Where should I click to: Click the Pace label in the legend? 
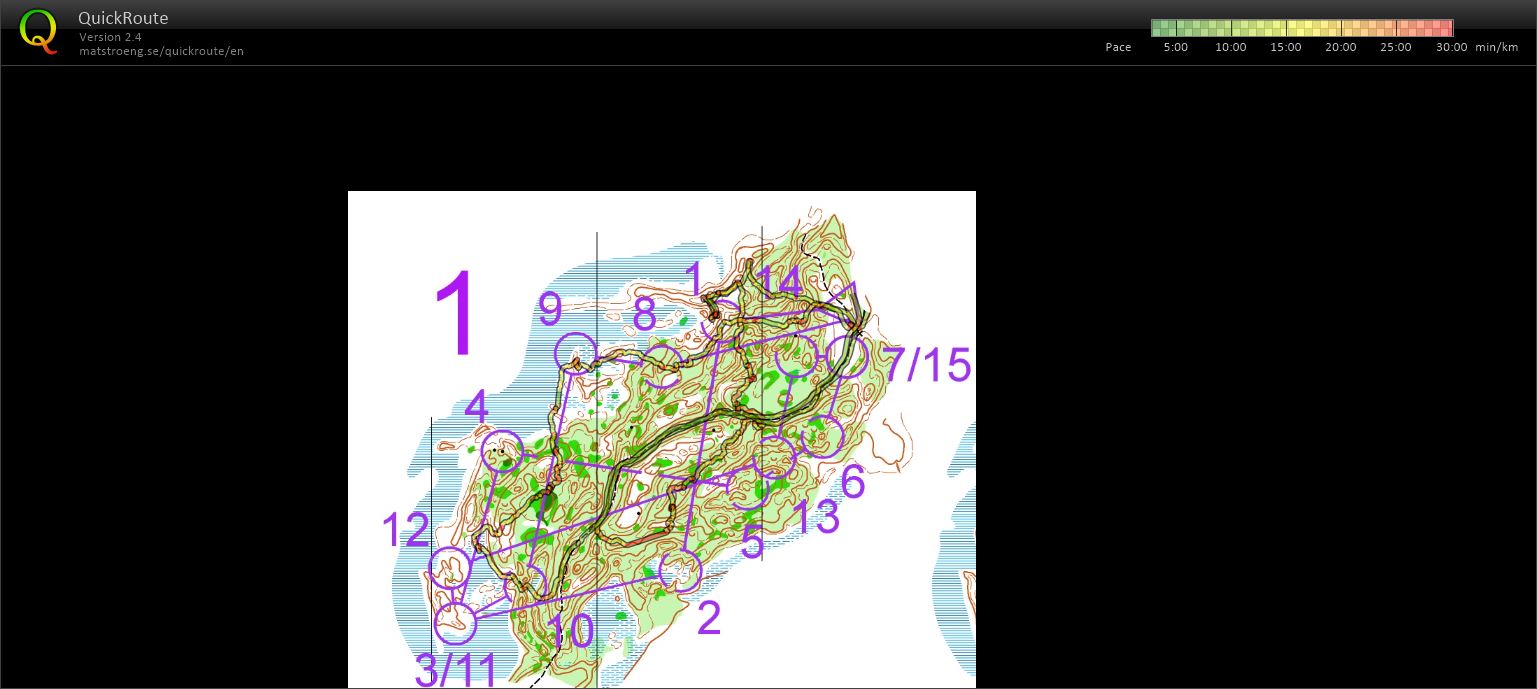point(1118,47)
